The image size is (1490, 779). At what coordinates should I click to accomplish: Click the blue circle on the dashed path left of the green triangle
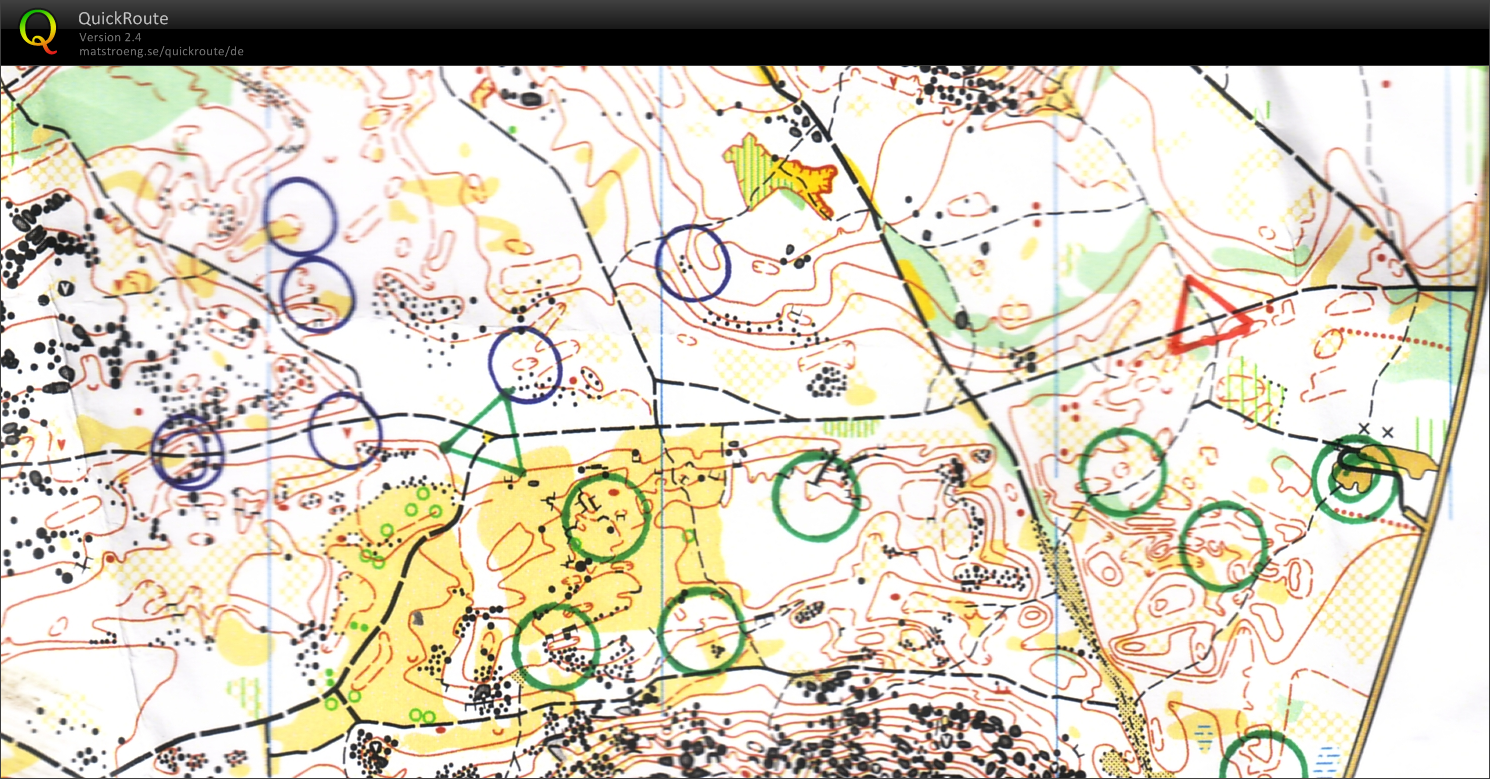345,430
